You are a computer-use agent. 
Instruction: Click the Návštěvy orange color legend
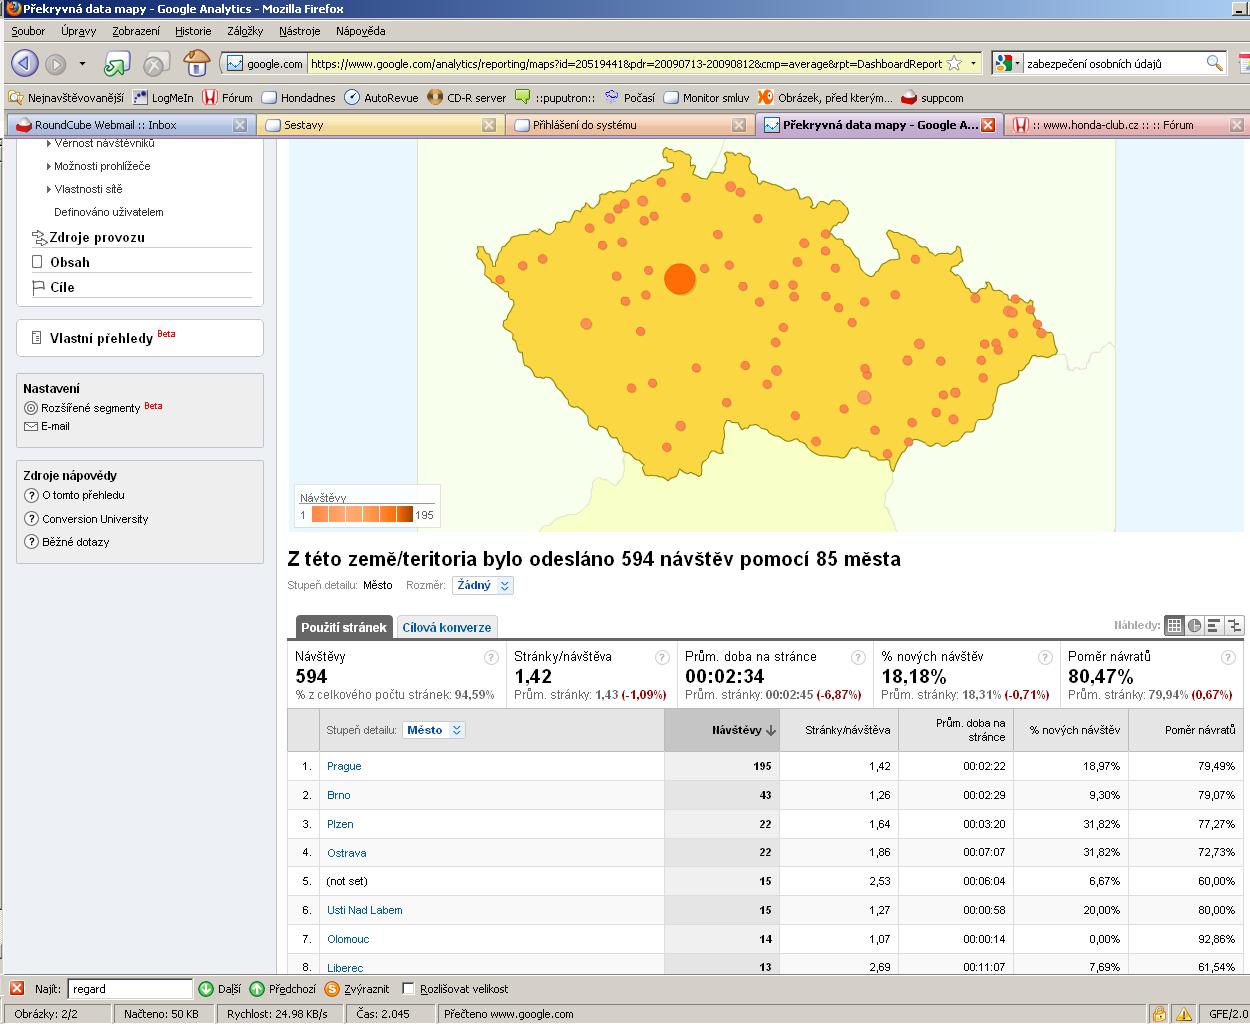pyautogui.click(x=361, y=515)
